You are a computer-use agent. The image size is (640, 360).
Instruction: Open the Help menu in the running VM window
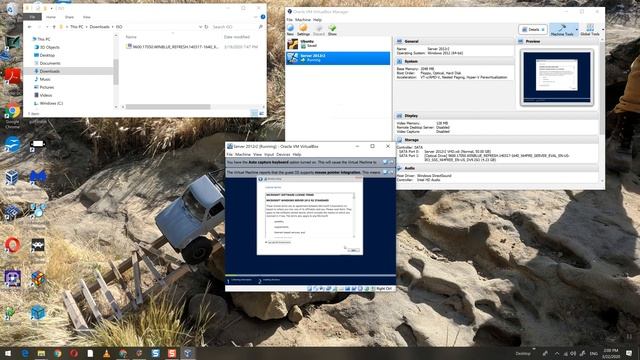point(297,155)
